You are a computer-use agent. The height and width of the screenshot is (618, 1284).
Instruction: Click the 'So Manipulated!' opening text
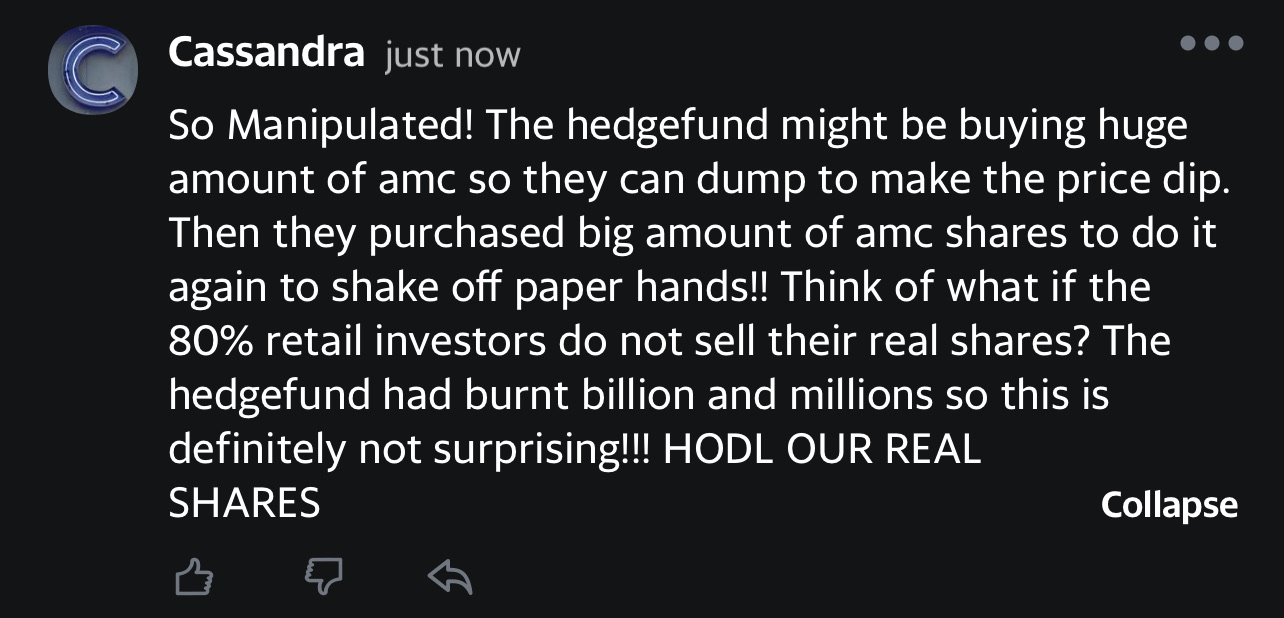323,126
